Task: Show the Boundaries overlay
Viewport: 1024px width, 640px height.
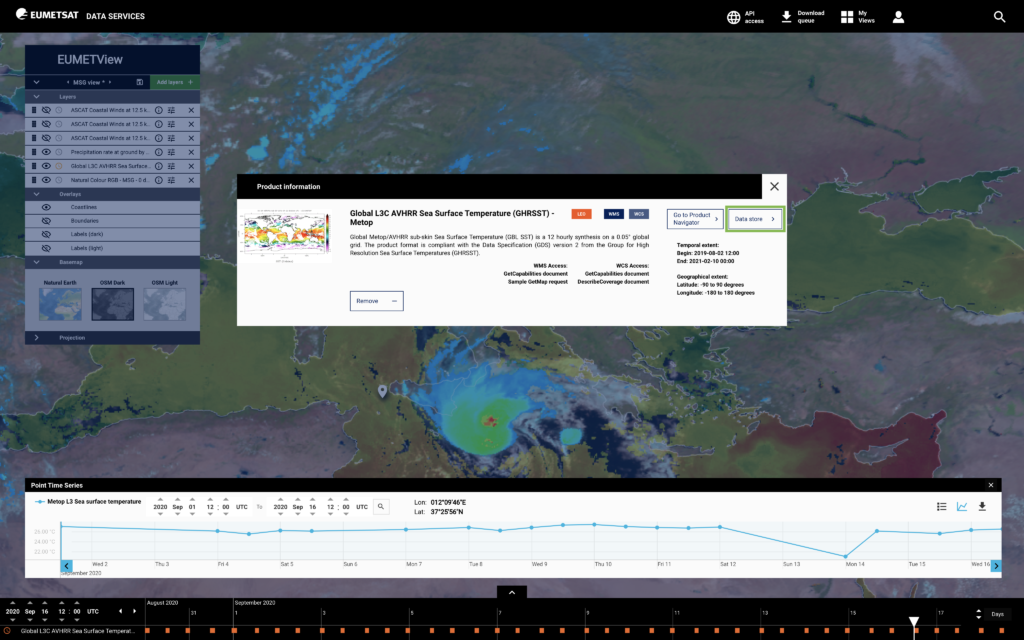Action: pos(46,221)
